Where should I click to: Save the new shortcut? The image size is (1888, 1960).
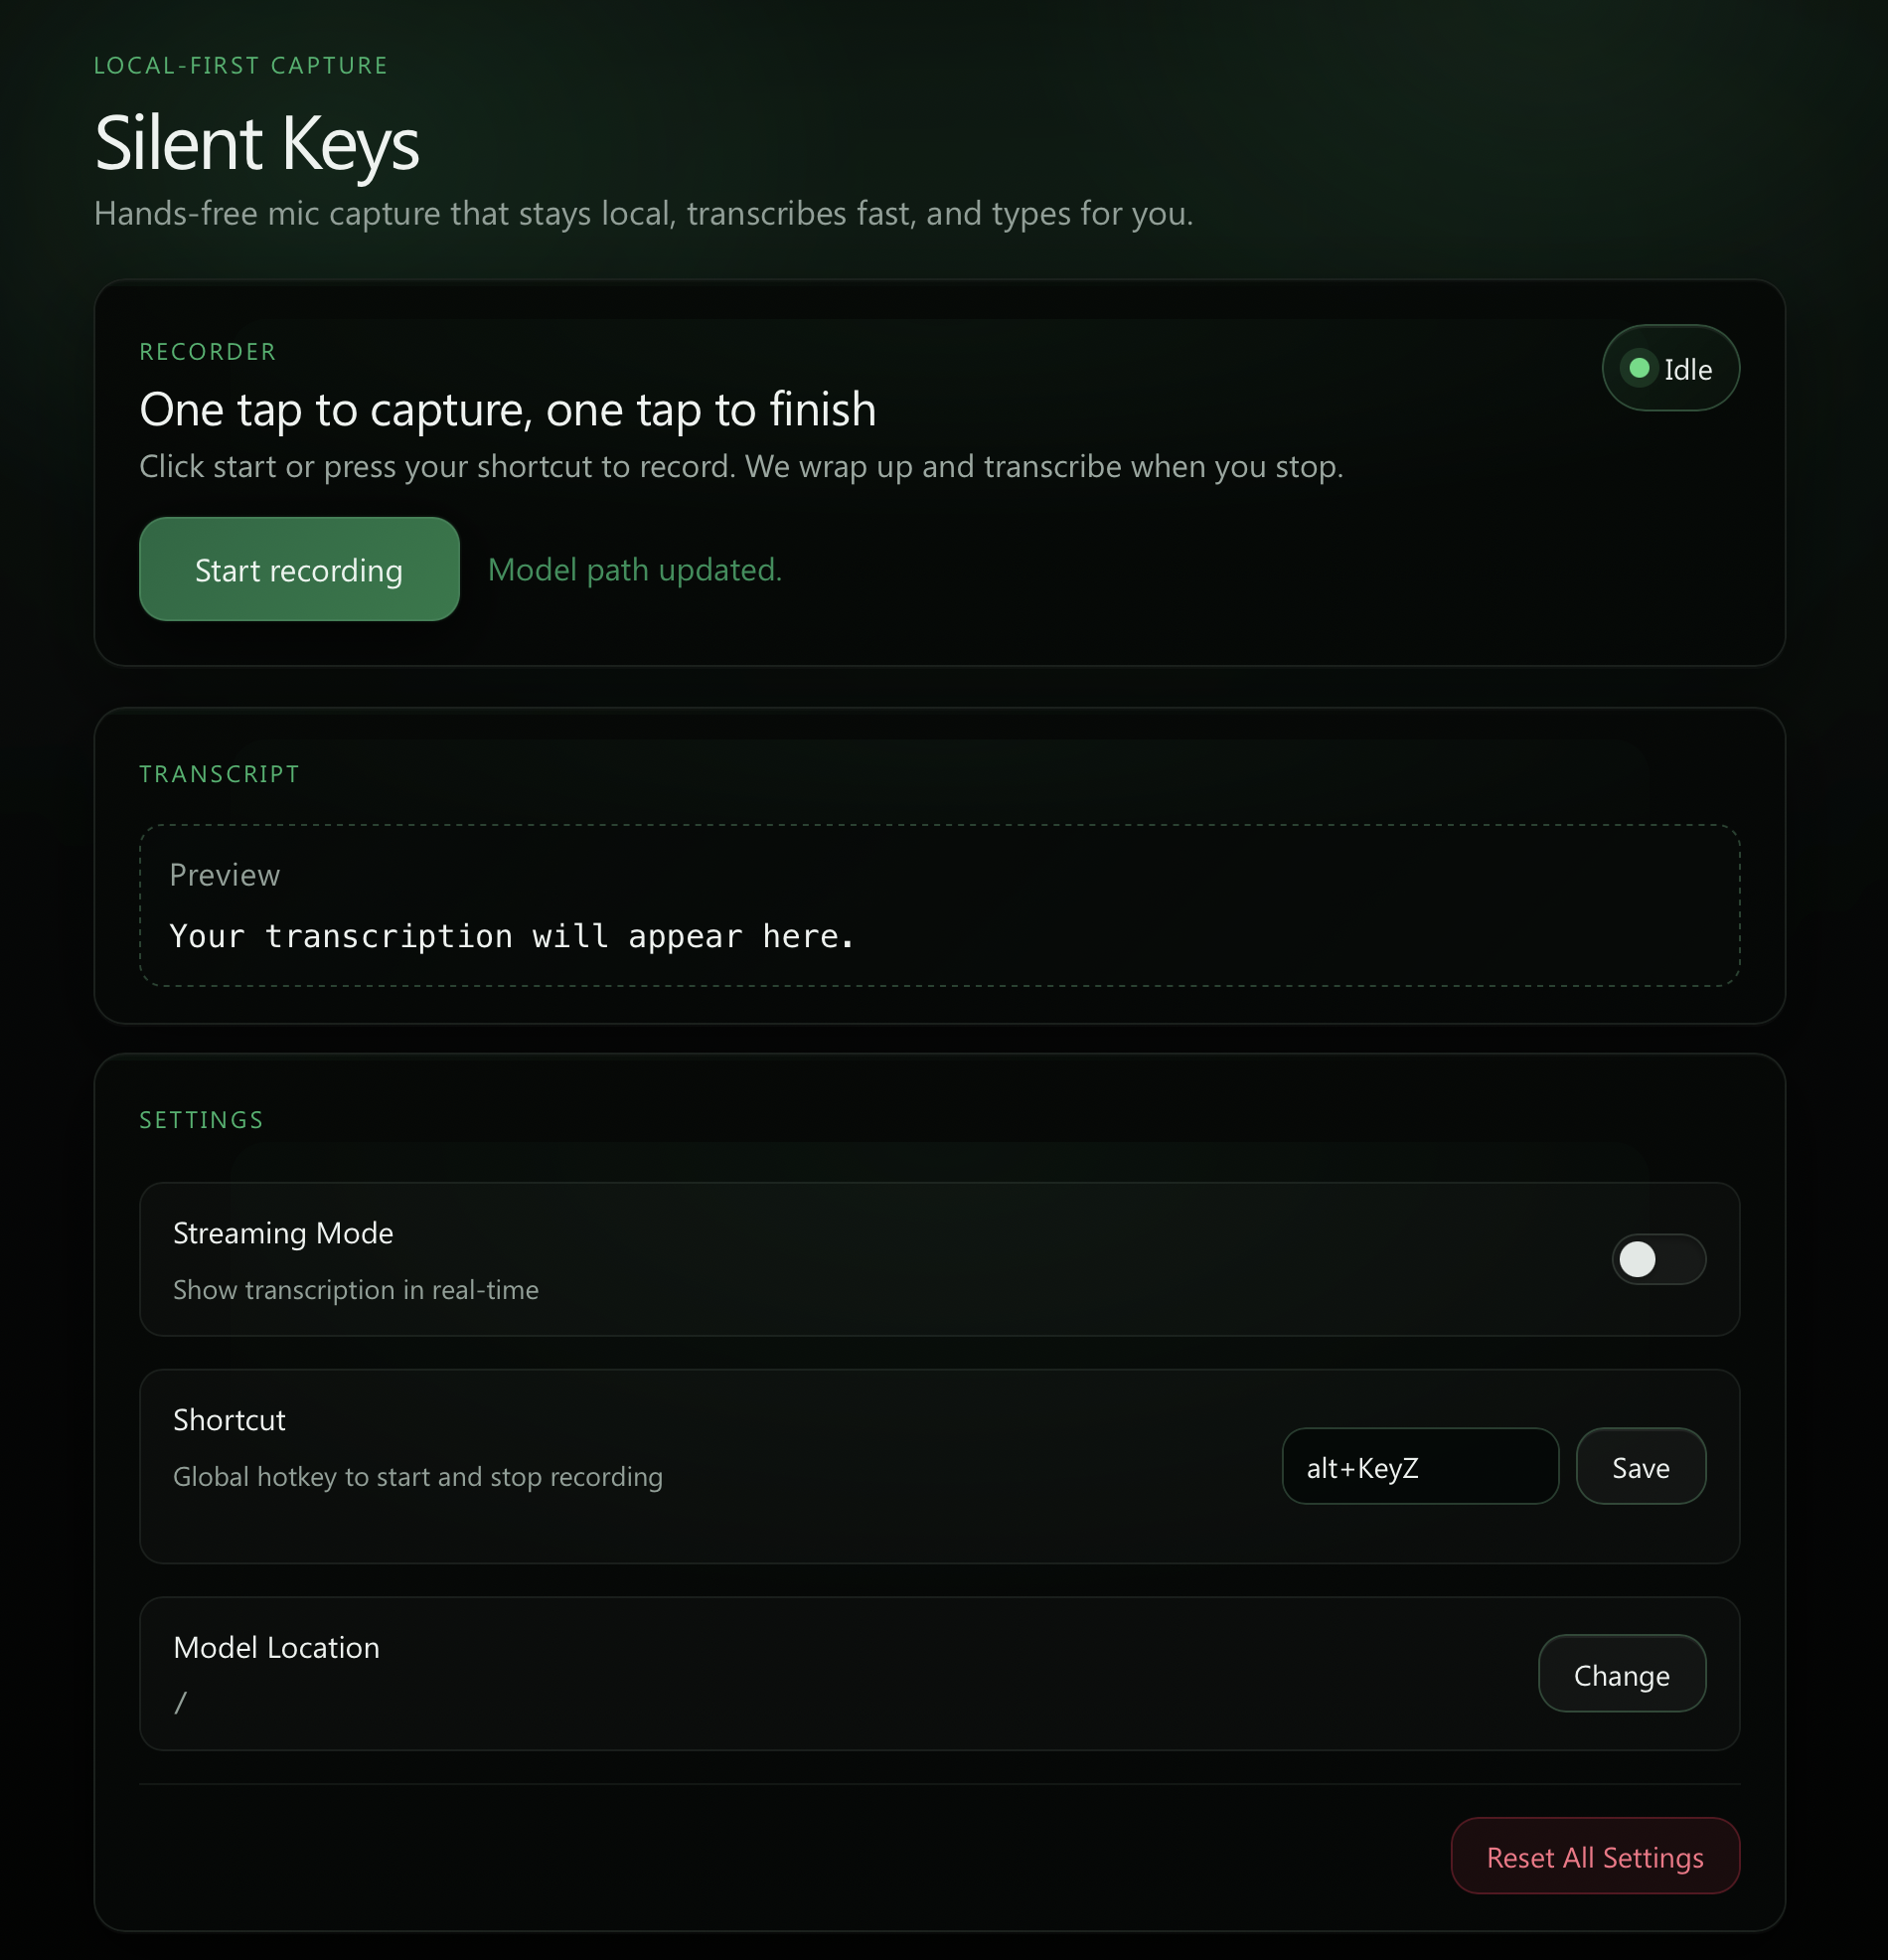[x=1640, y=1466]
